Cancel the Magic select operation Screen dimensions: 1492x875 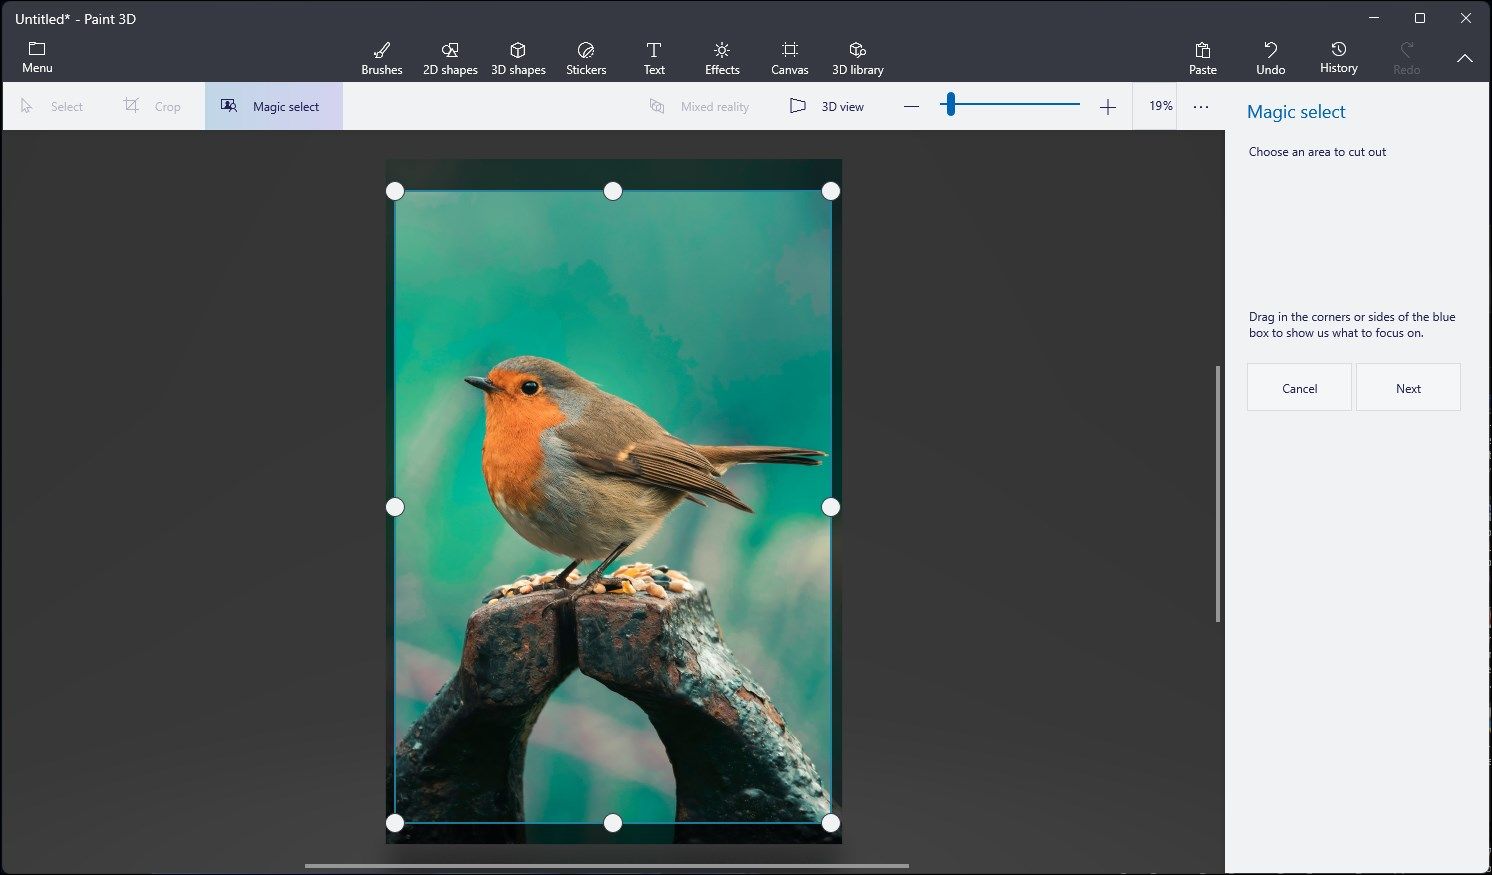(x=1299, y=387)
